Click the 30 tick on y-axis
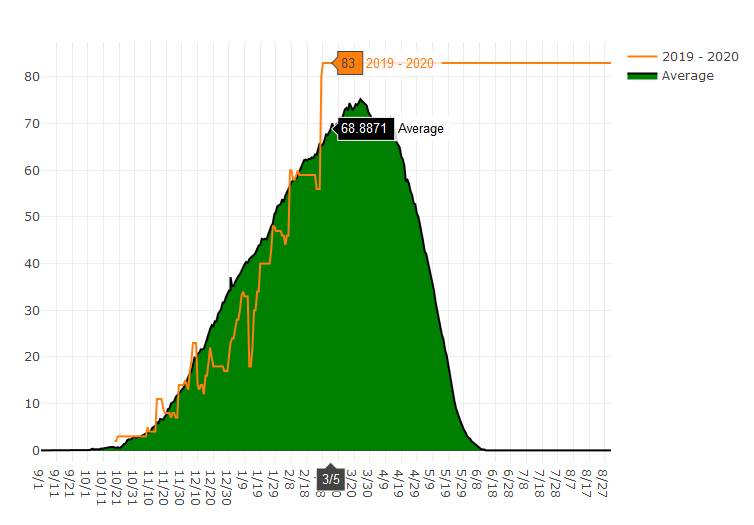 coord(32,310)
